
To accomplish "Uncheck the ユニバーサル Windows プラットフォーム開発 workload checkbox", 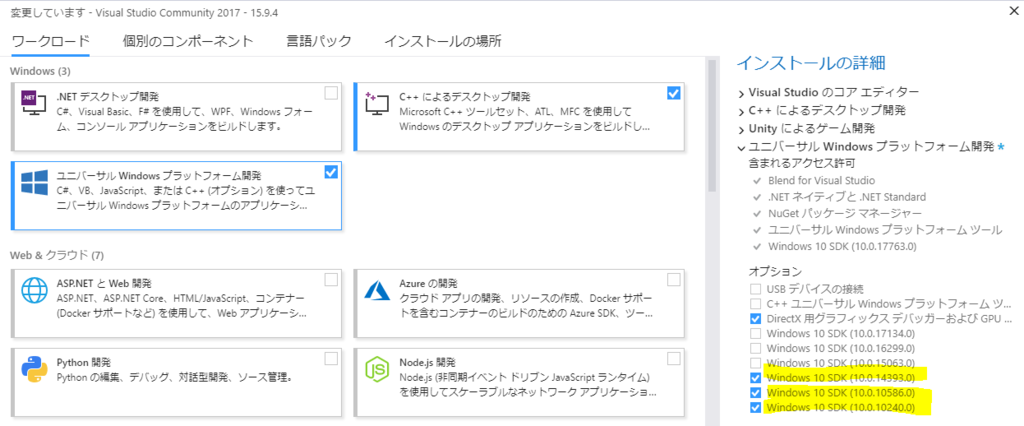I will click(331, 172).
